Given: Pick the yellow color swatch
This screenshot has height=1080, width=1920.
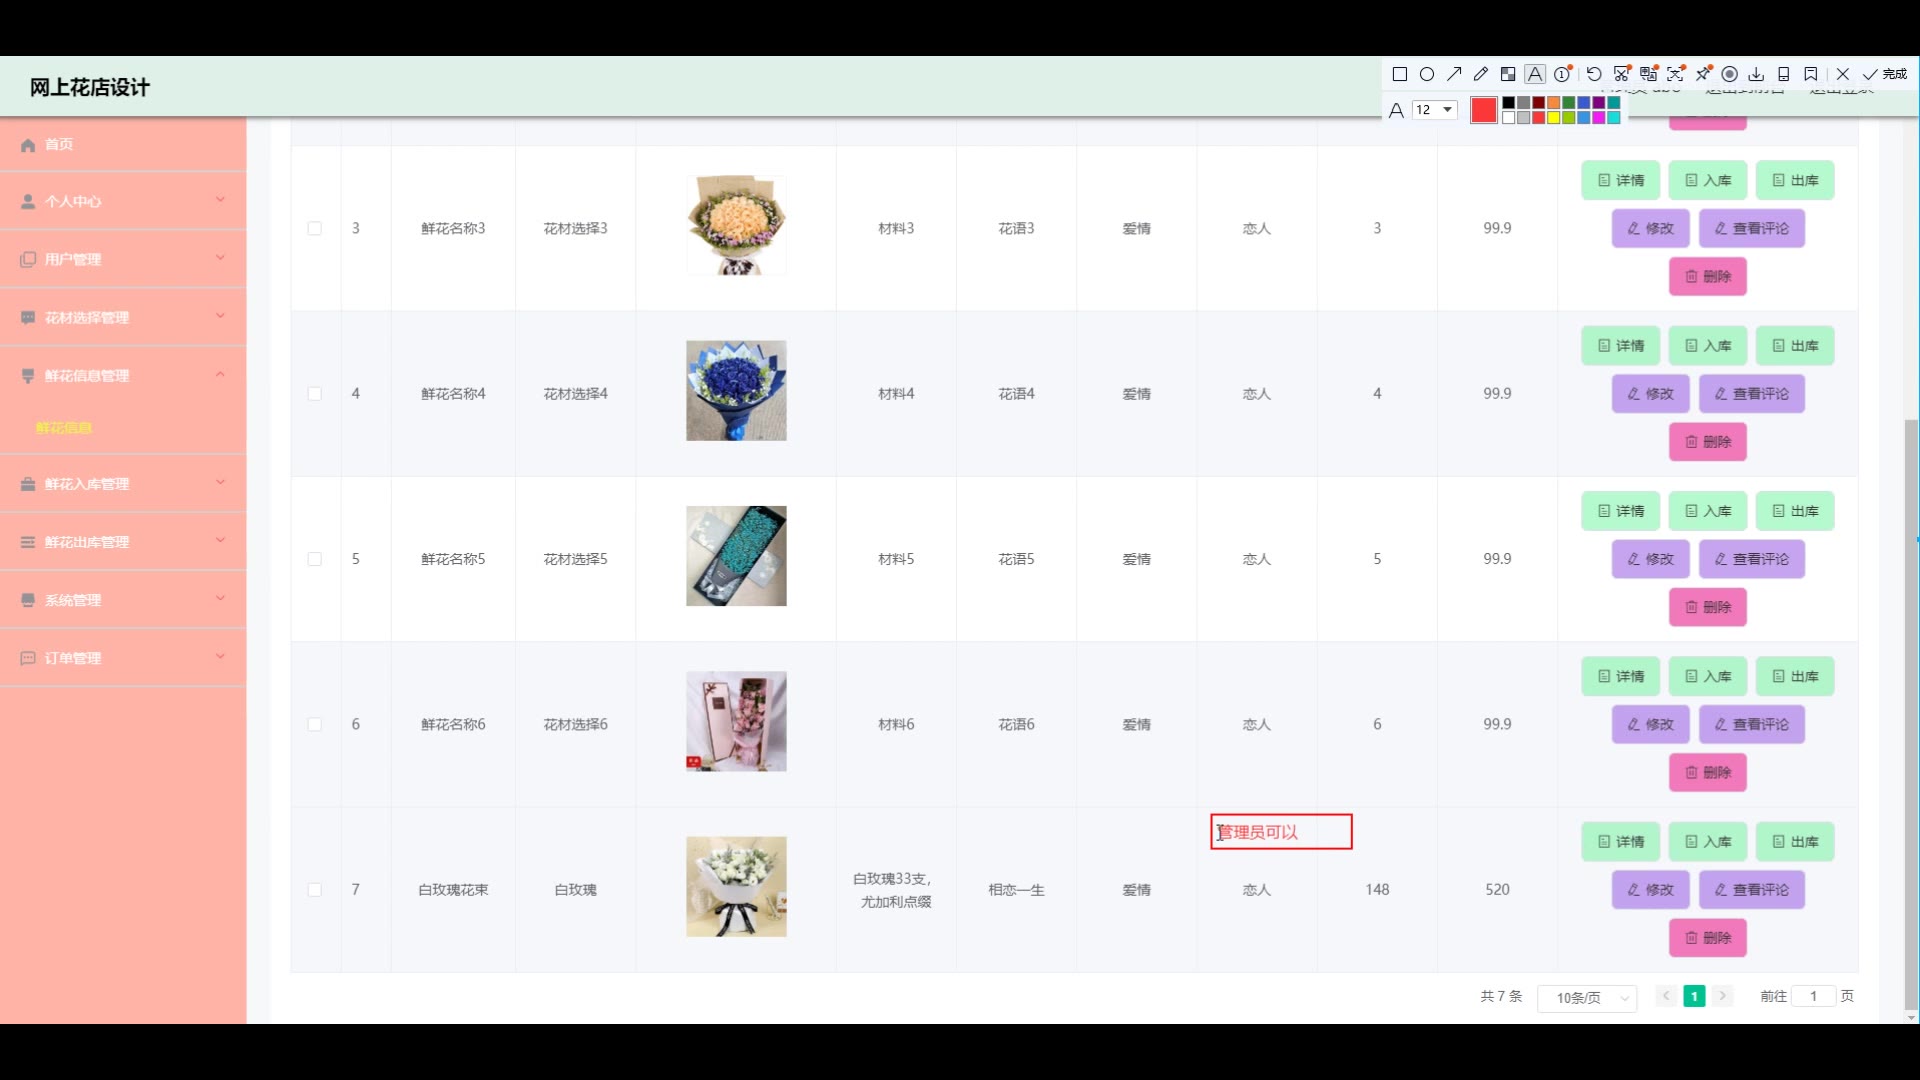Looking at the screenshot, I should [x=1554, y=118].
